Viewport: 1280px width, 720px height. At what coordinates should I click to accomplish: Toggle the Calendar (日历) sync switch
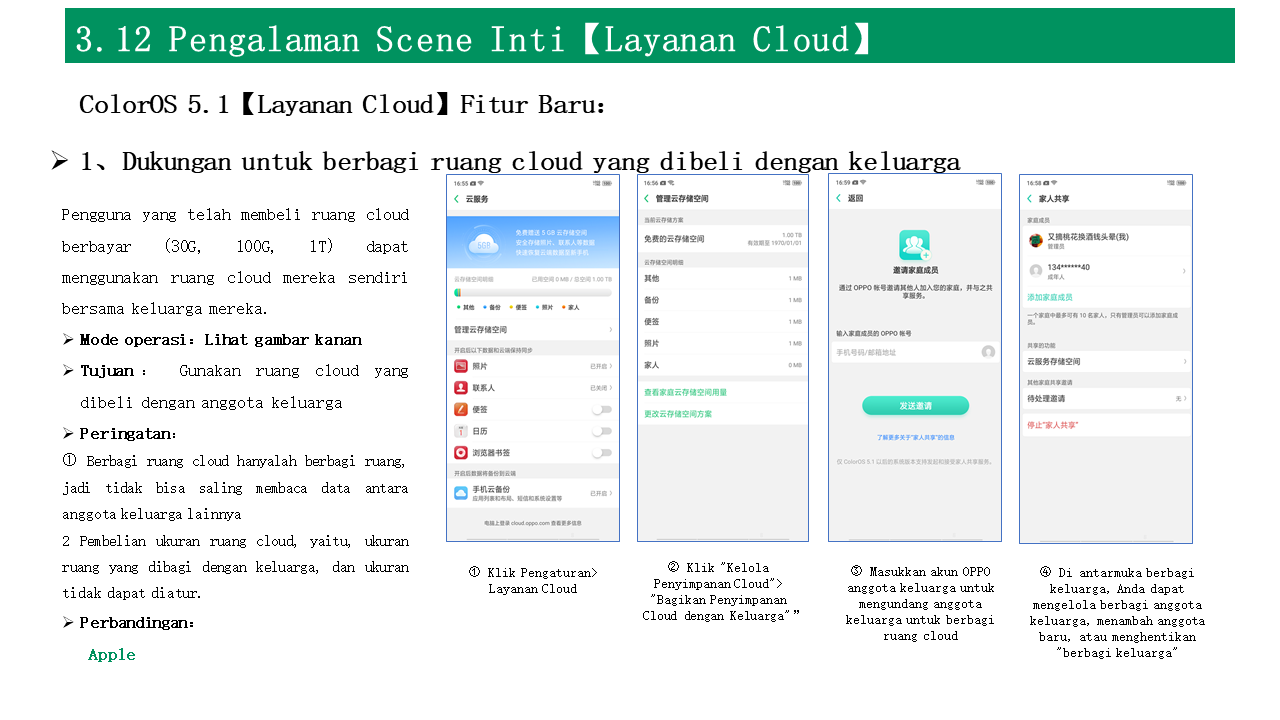[x=601, y=431]
